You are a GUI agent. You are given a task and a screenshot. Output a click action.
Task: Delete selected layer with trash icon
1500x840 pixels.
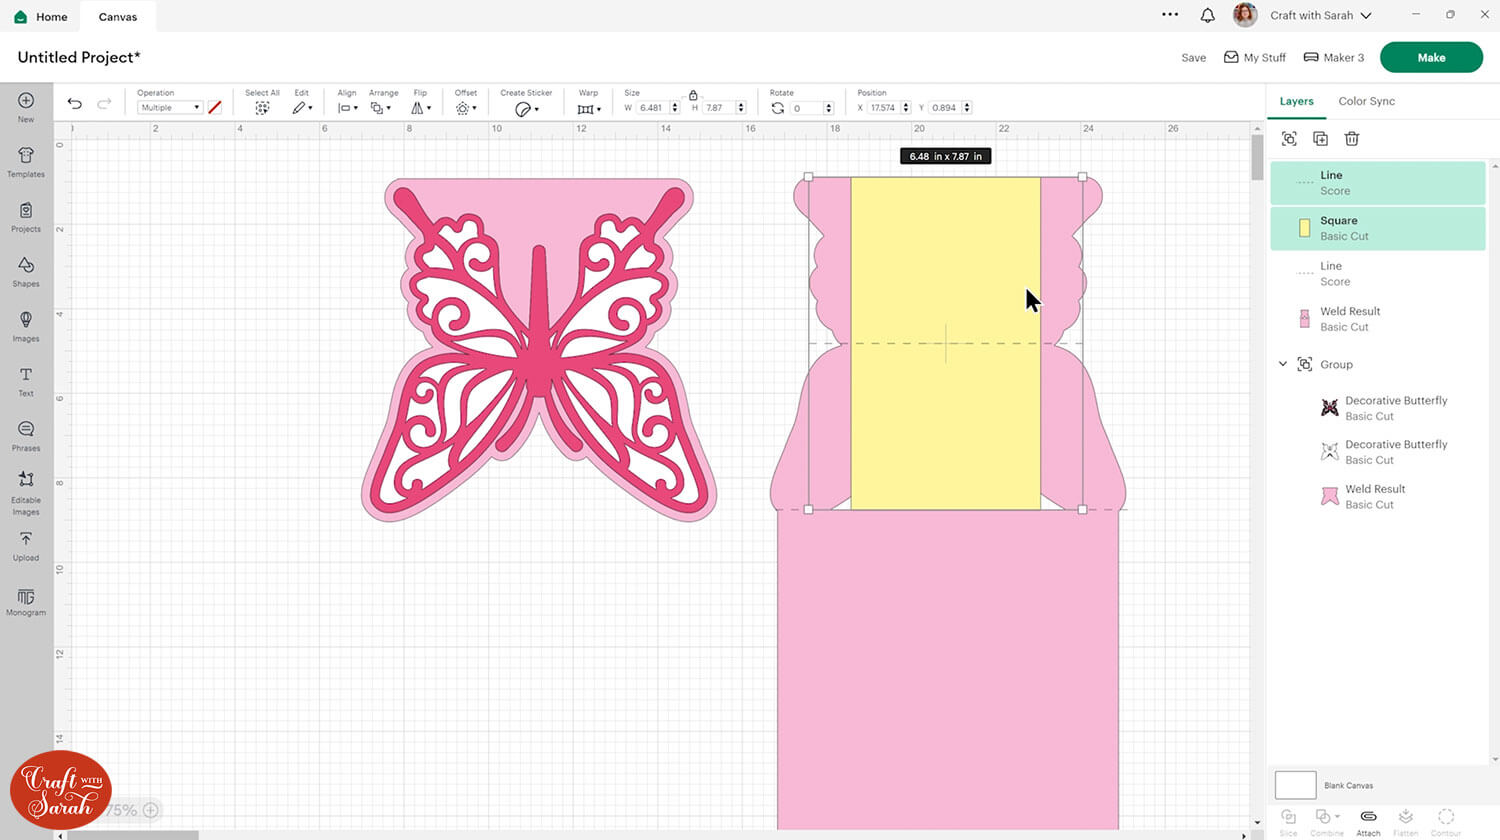click(x=1351, y=139)
